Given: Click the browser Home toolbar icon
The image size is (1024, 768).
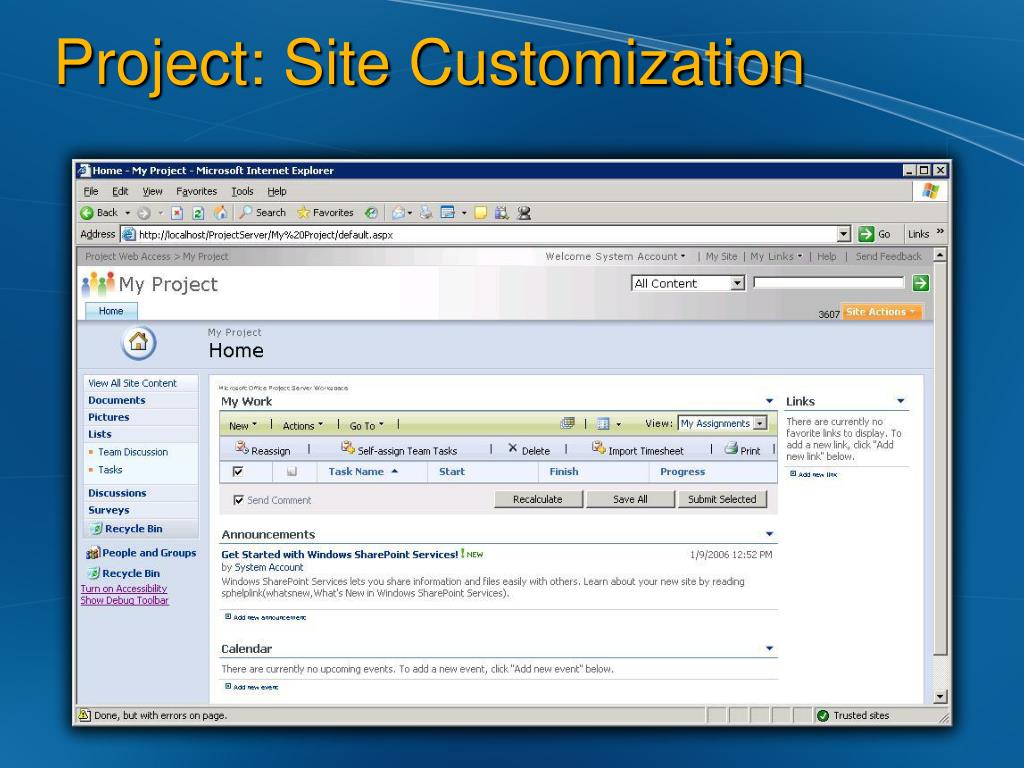Looking at the screenshot, I should coord(221,213).
